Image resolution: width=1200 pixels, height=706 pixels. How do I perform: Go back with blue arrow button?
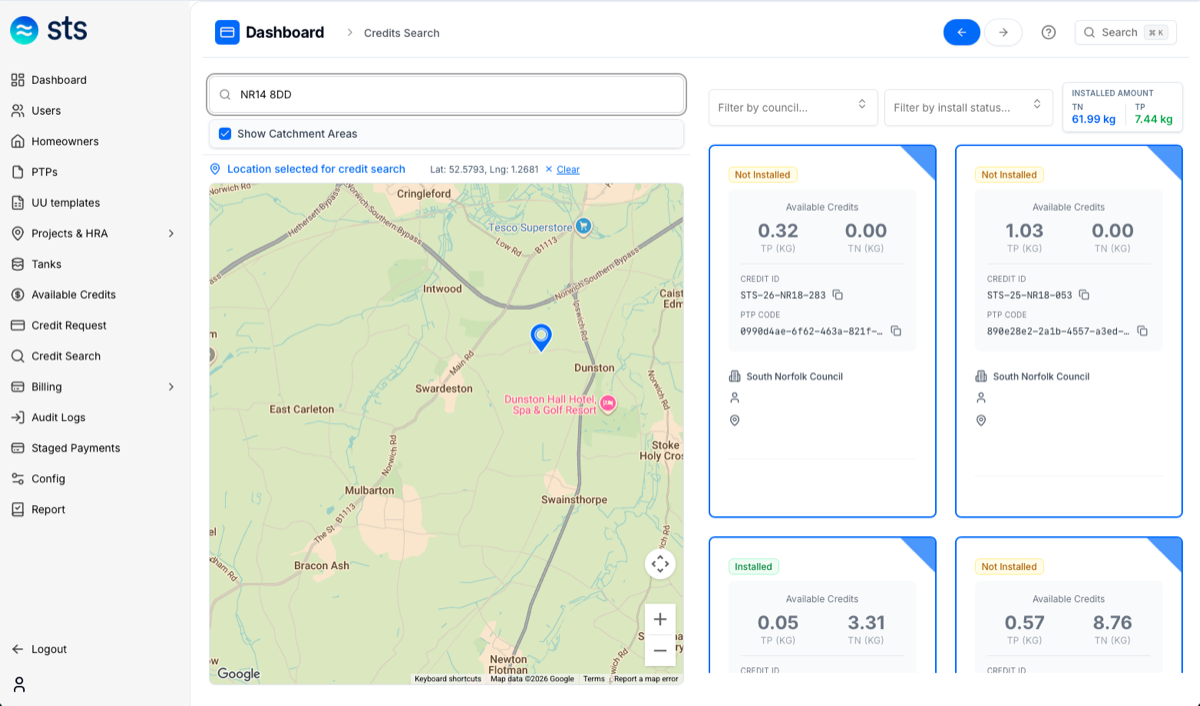[x=961, y=32]
